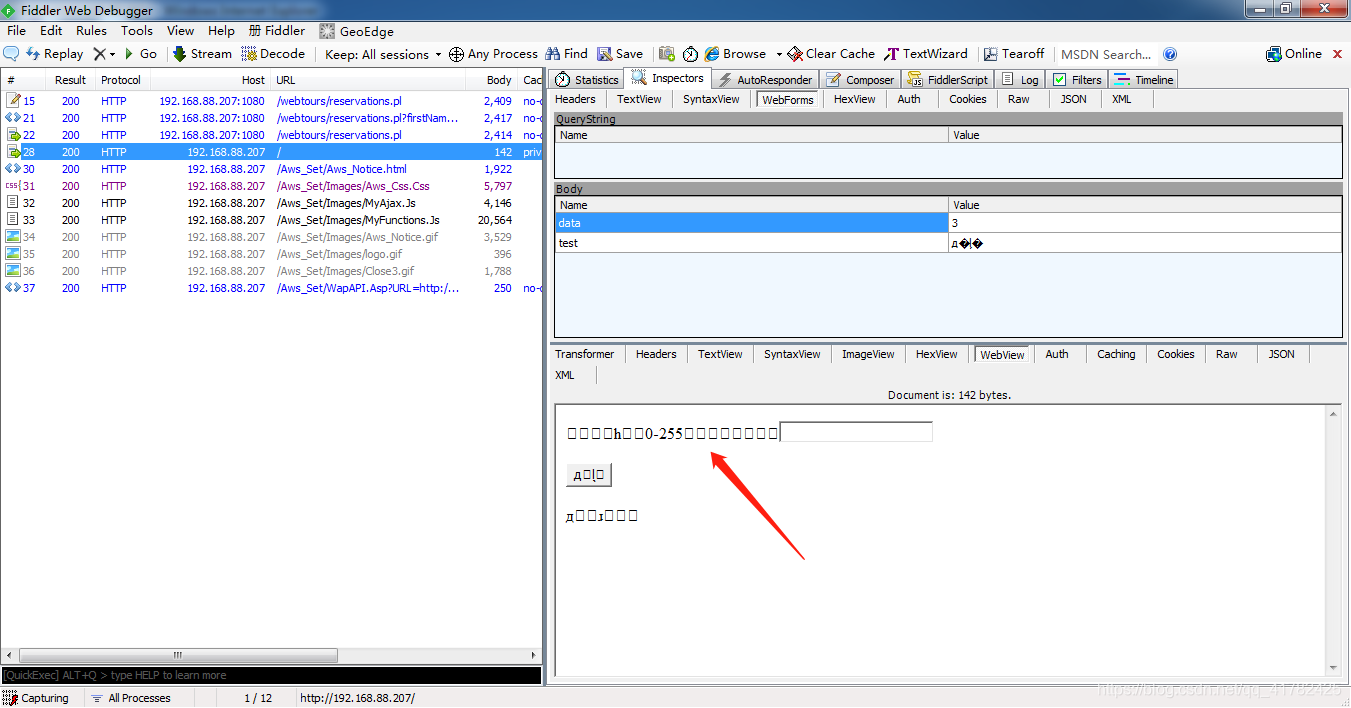Switch to the FiddlerScript tab

tap(947, 79)
